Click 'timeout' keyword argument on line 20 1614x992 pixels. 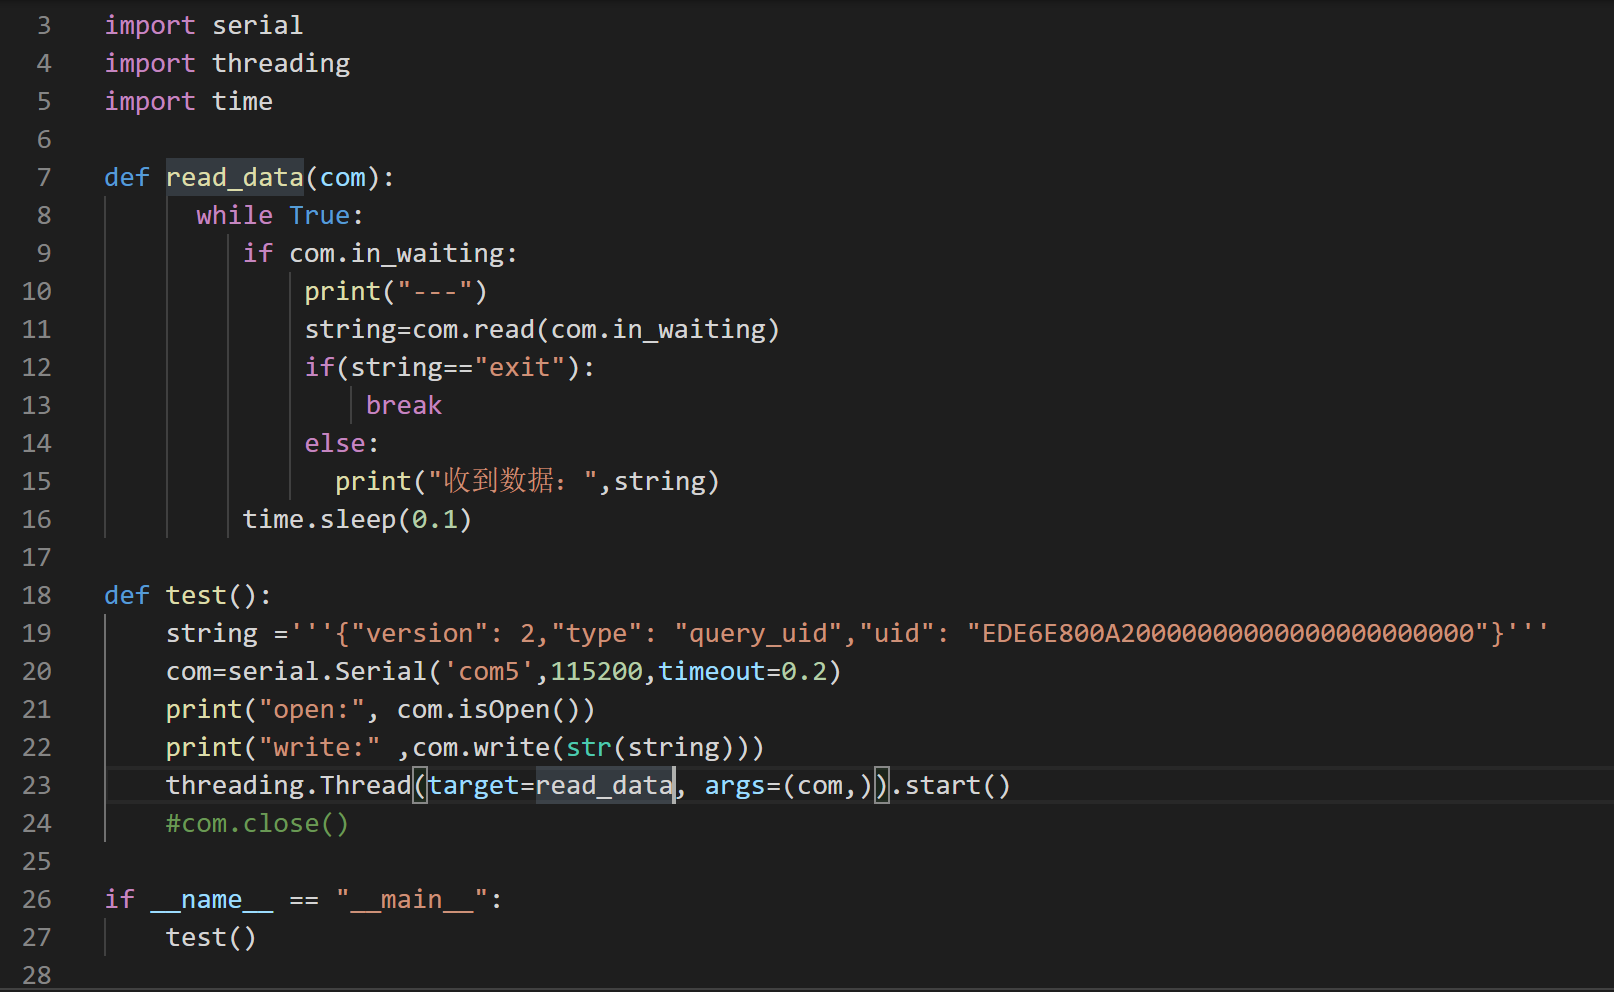click(x=712, y=671)
